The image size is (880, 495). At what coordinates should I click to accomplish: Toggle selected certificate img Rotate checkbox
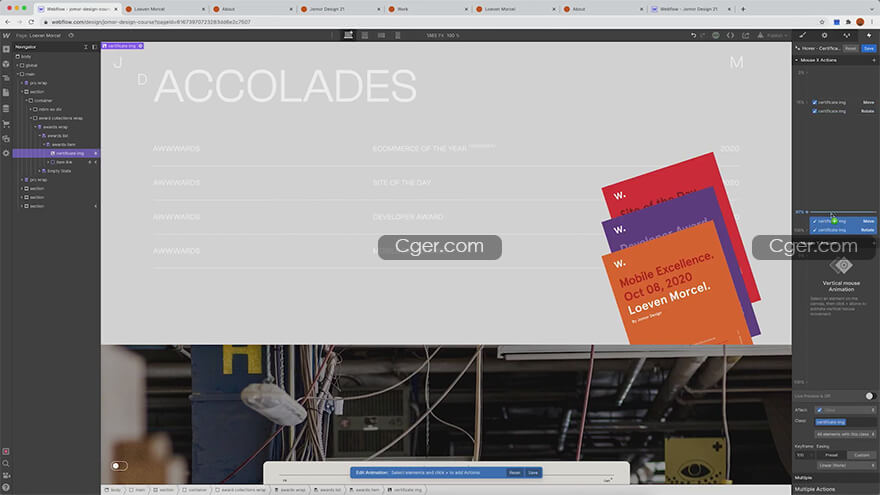tap(814, 230)
